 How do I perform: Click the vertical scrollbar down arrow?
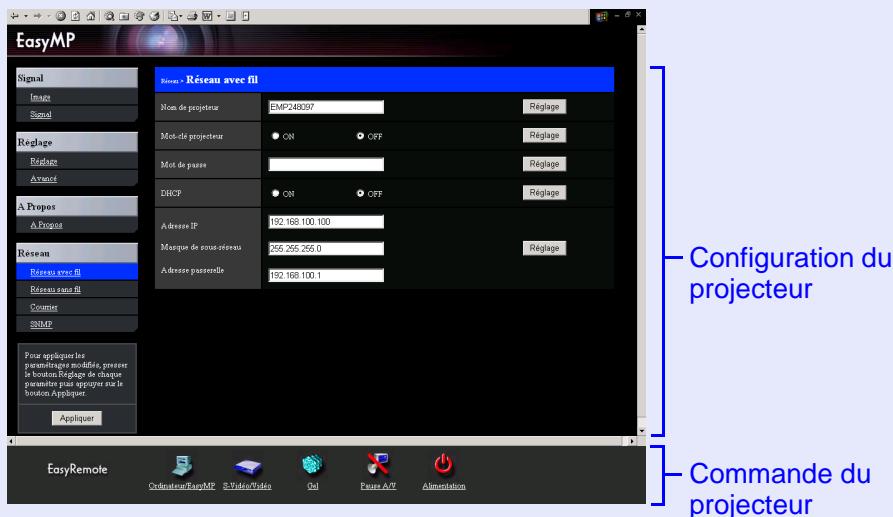pyautogui.click(x=641, y=431)
